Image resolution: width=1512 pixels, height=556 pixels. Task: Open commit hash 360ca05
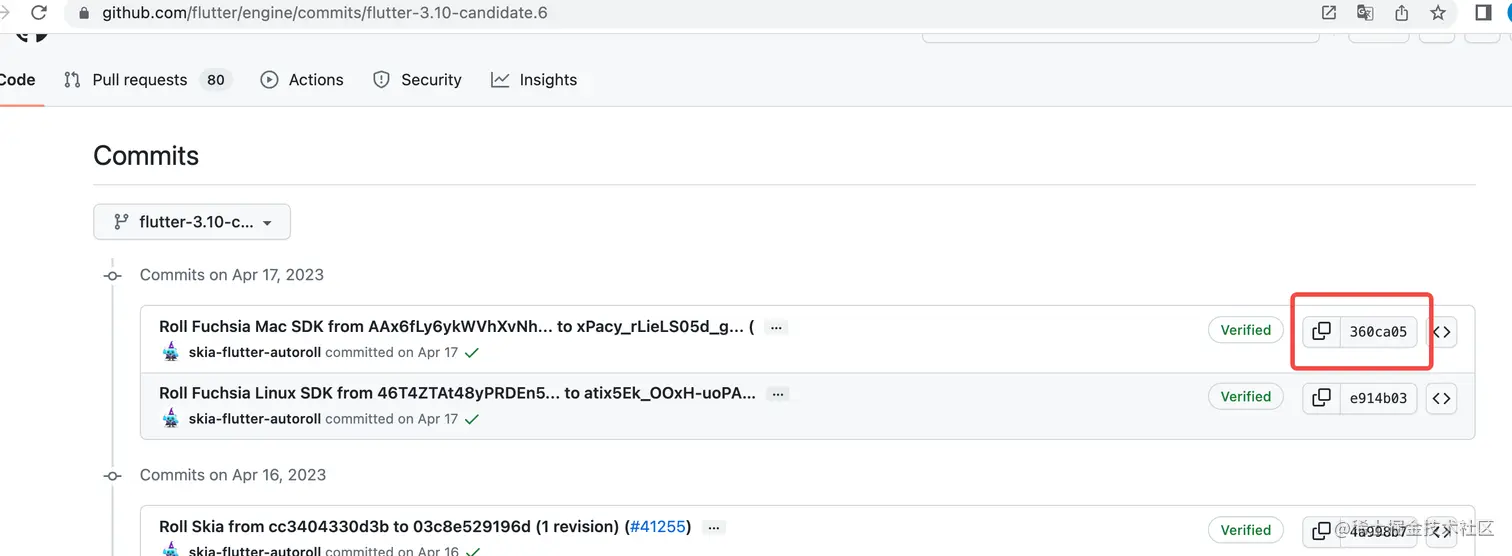[x=1378, y=332]
